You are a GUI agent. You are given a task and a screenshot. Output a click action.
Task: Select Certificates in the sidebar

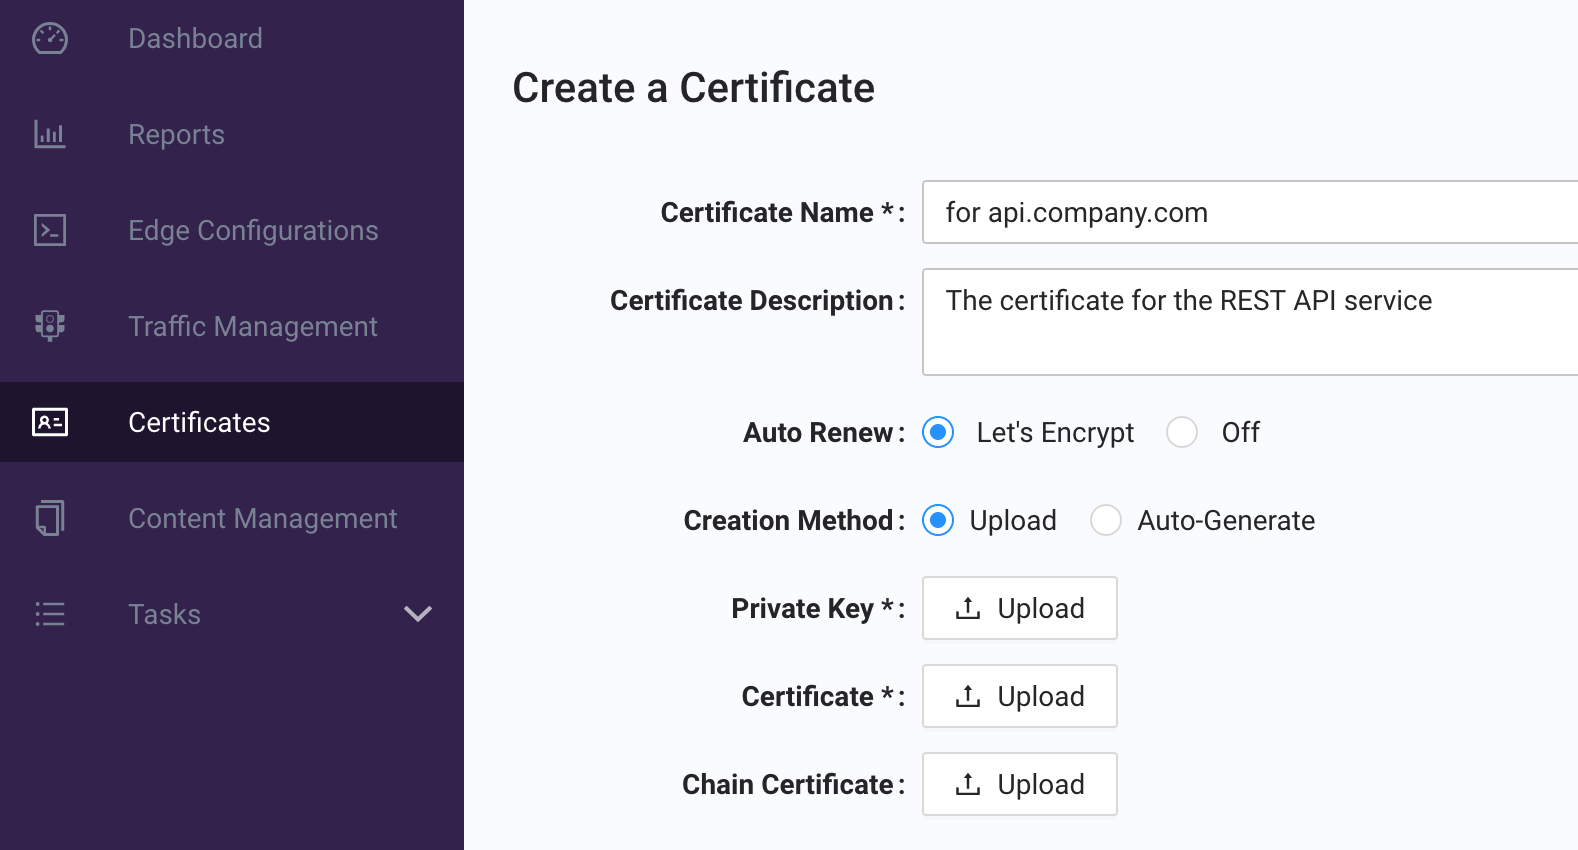(x=232, y=422)
